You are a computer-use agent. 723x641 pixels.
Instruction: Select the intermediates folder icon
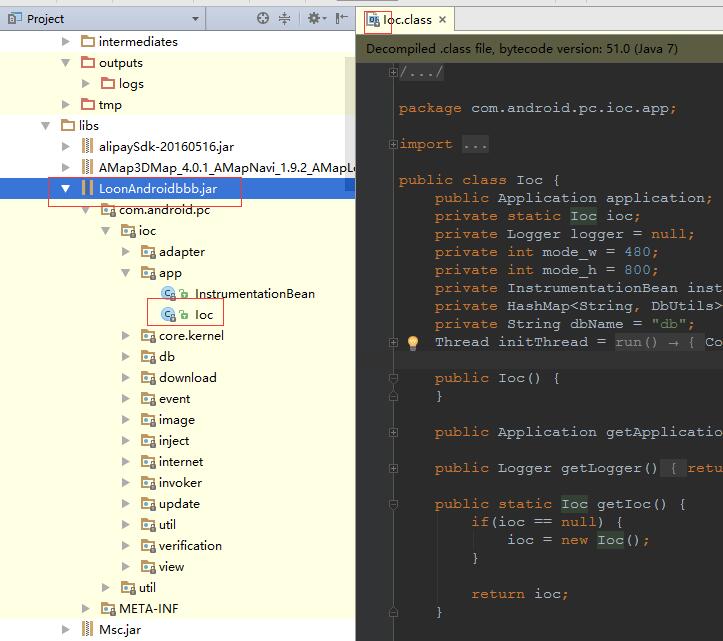coord(88,42)
